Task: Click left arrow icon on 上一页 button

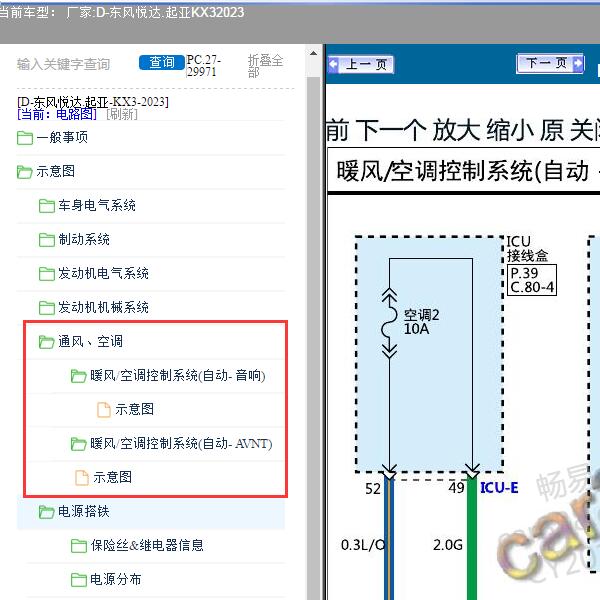Action: click(333, 64)
